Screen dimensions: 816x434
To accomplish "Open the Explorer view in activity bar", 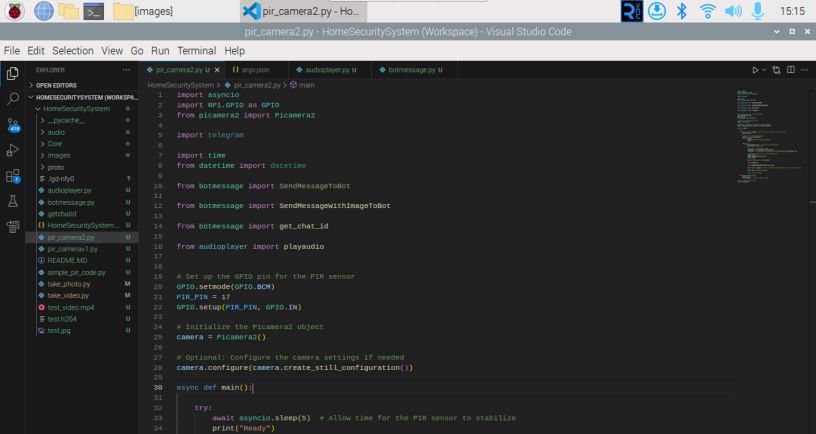I will click(x=12, y=73).
